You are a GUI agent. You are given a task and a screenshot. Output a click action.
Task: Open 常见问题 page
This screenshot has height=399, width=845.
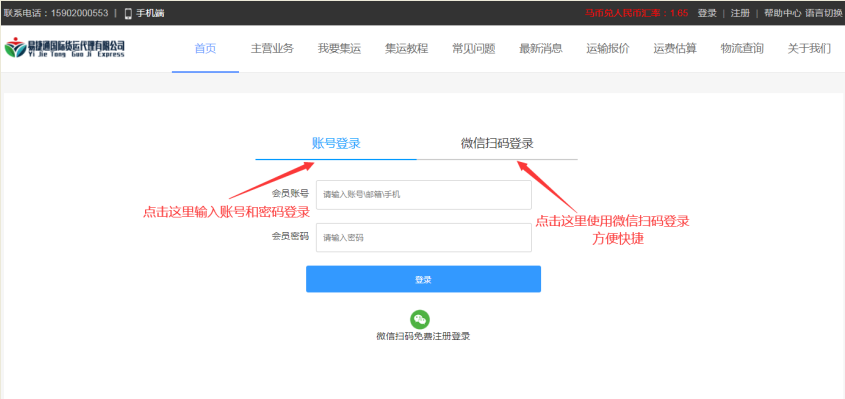[x=474, y=49]
